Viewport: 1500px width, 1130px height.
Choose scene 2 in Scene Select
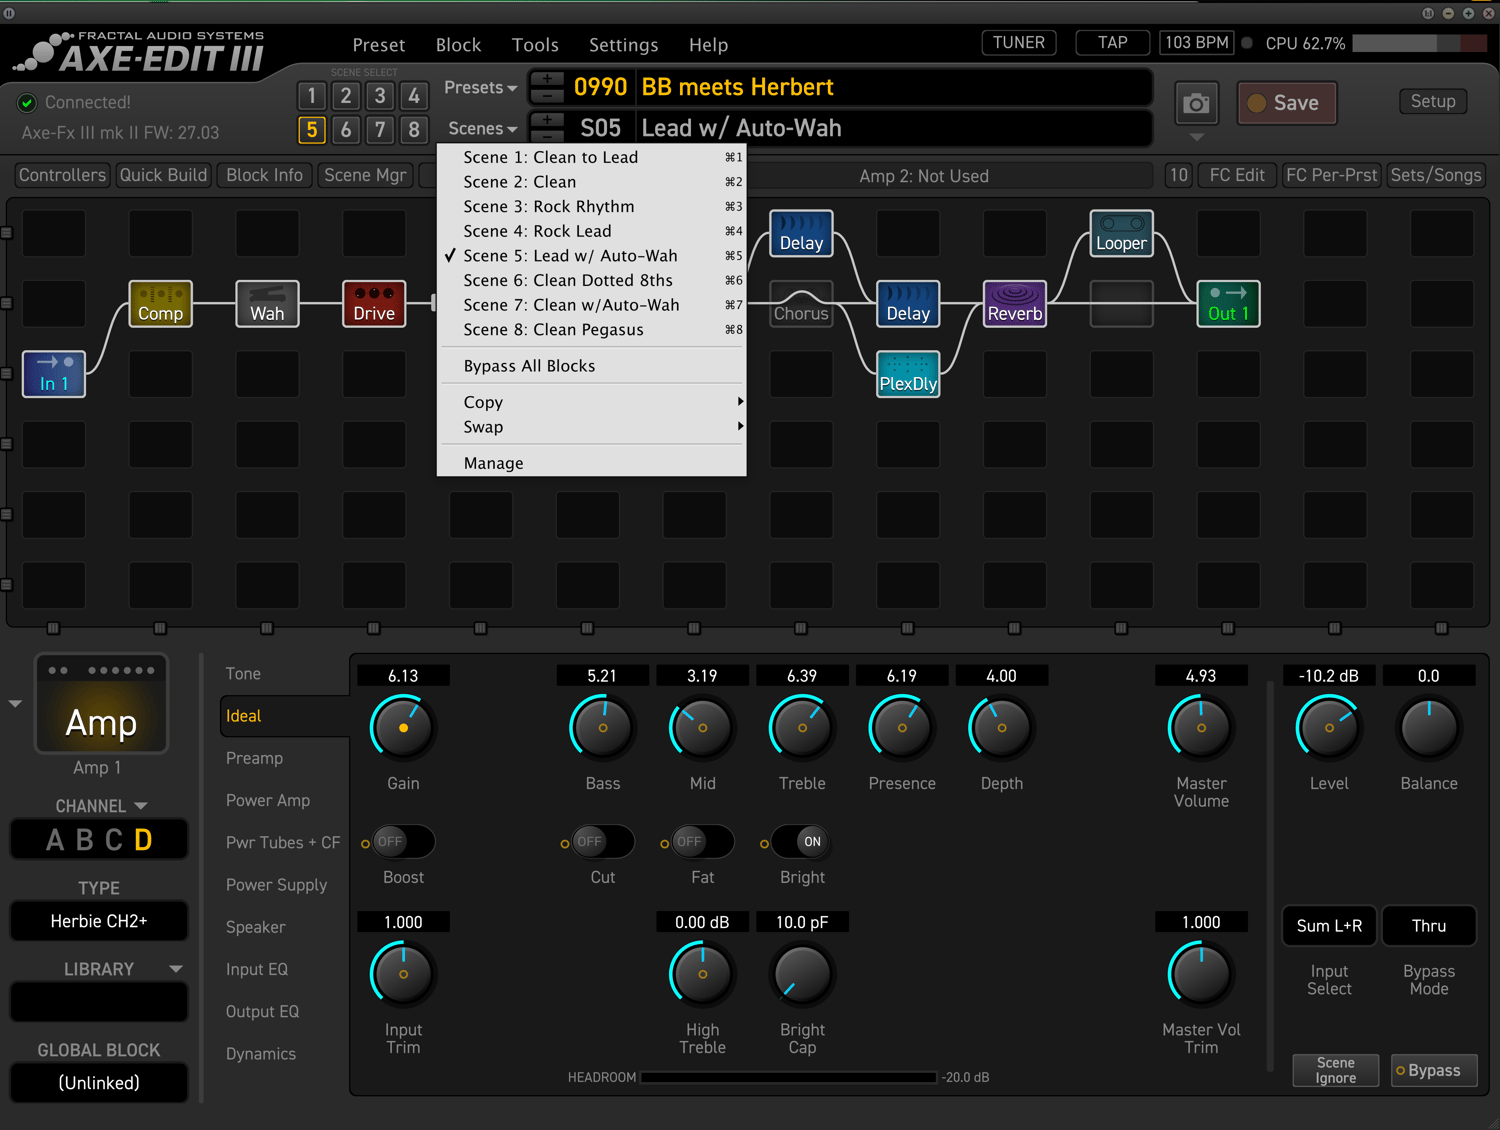(x=346, y=96)
